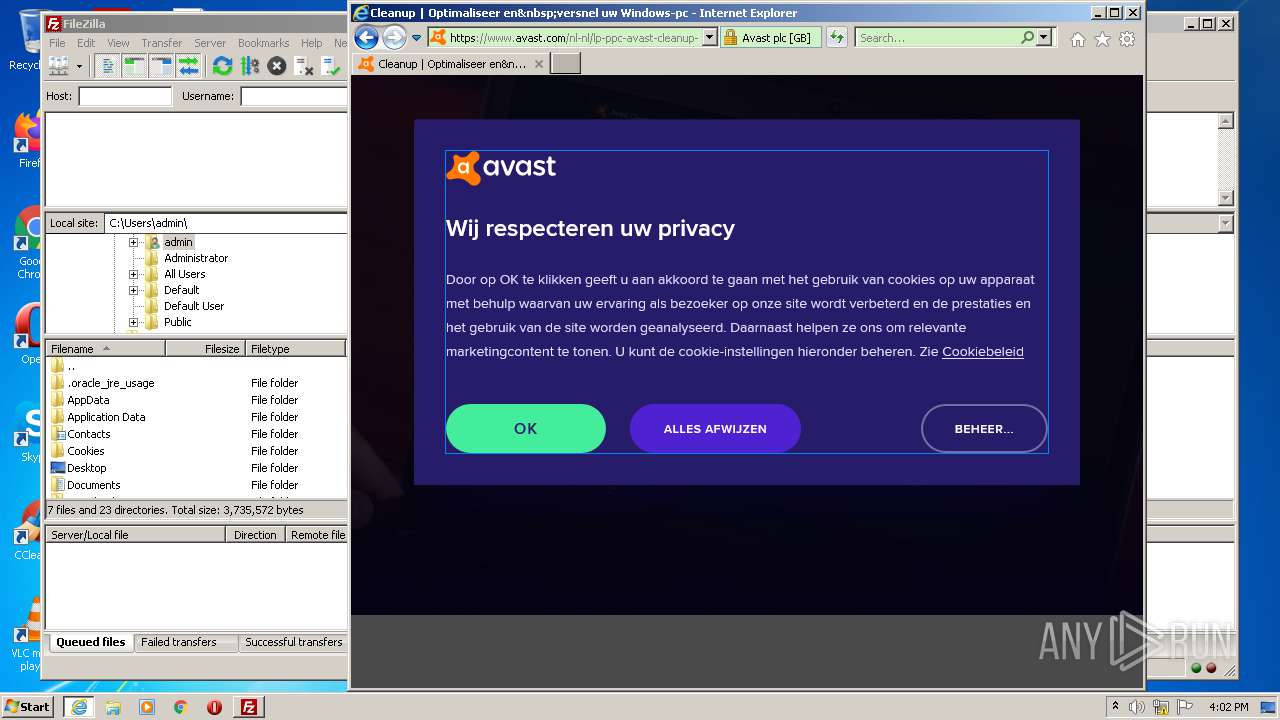Click Internet Explorer Back button
Viewport: 1280px width, 720px height.
pyautogui.click(x=367, y=38)
